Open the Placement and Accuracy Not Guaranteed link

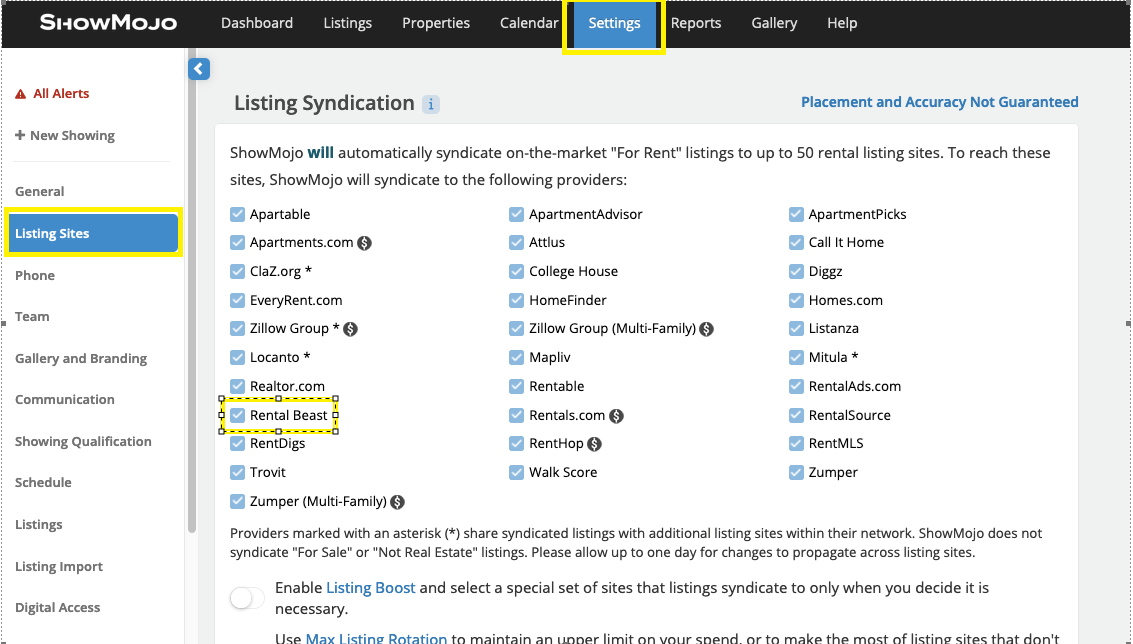tap(939, 101)
